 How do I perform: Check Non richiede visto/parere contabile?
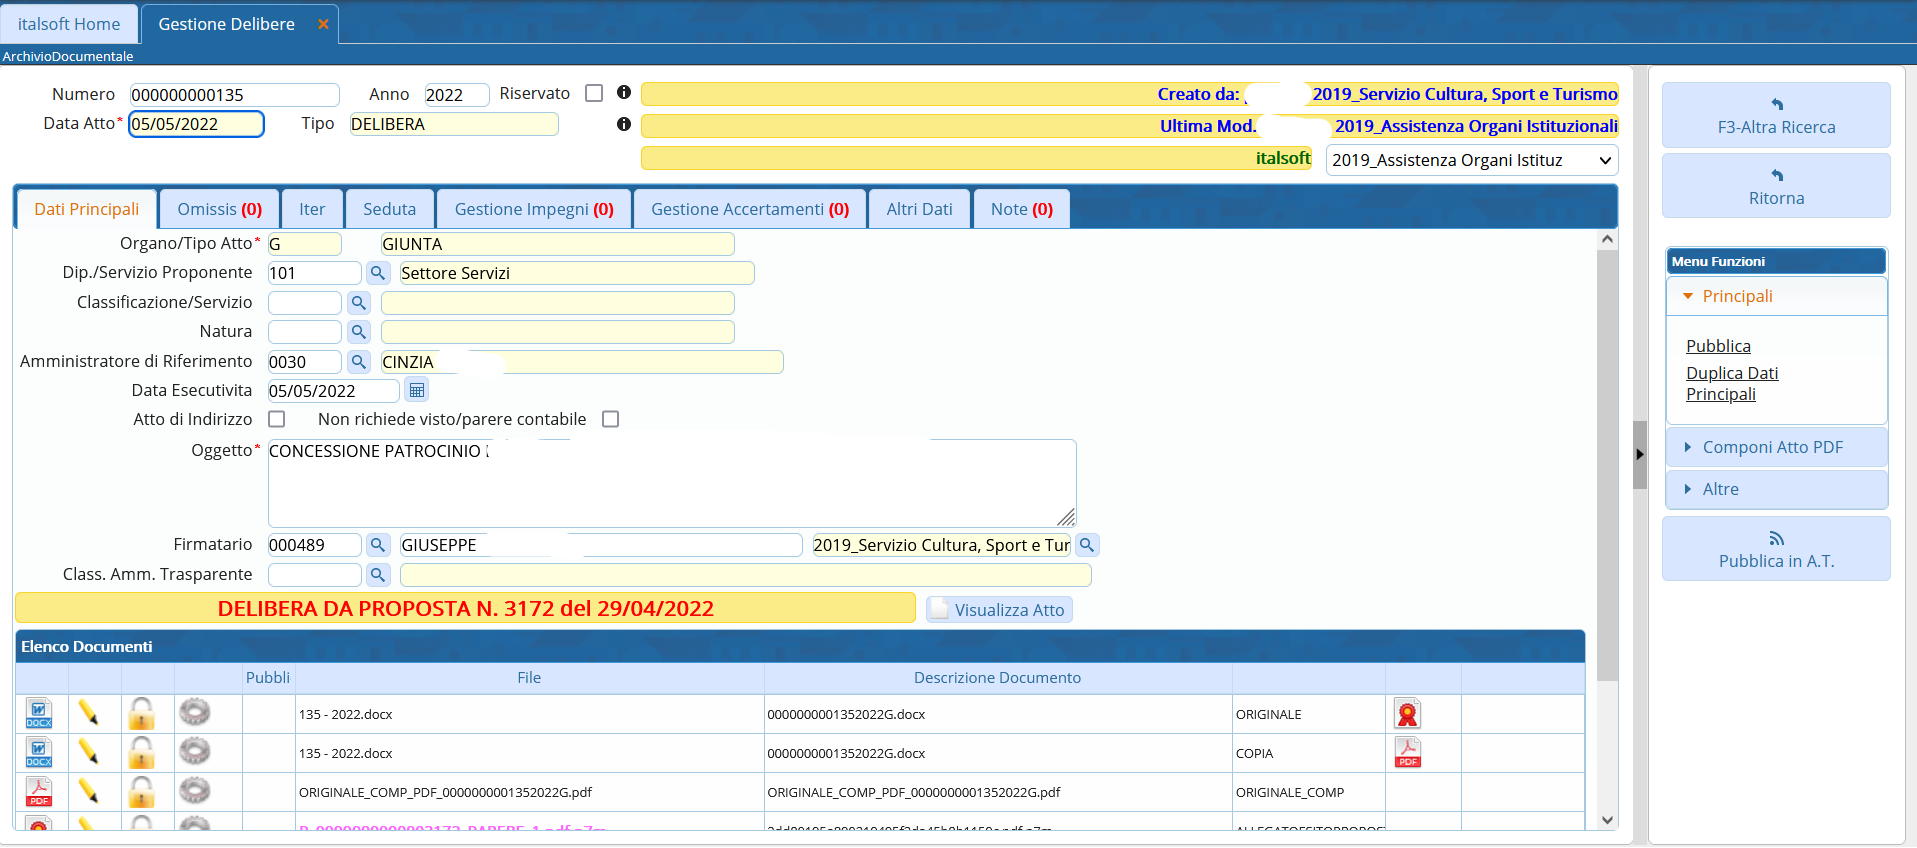[610, 419]
